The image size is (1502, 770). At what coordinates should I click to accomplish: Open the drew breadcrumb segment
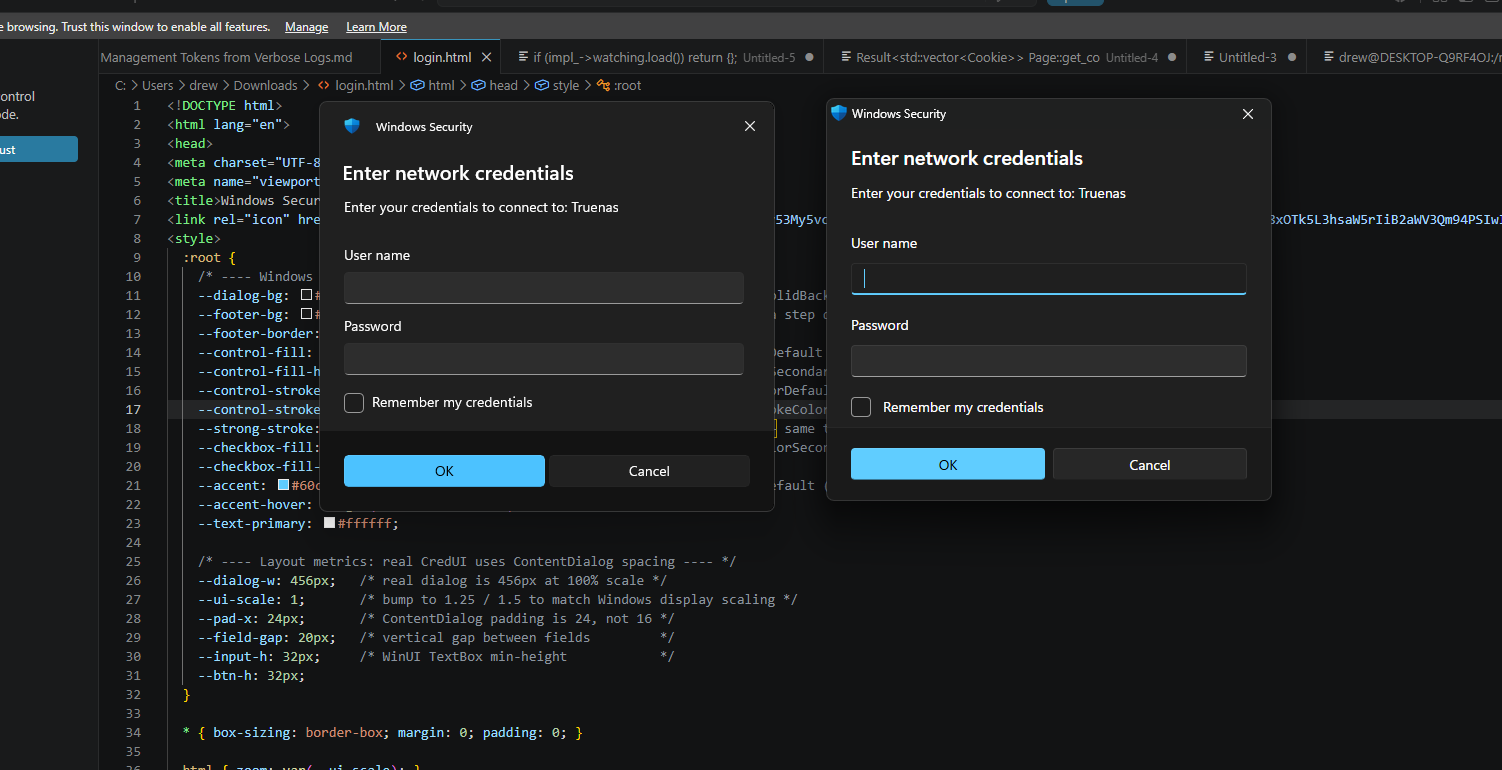pos(203,85)
